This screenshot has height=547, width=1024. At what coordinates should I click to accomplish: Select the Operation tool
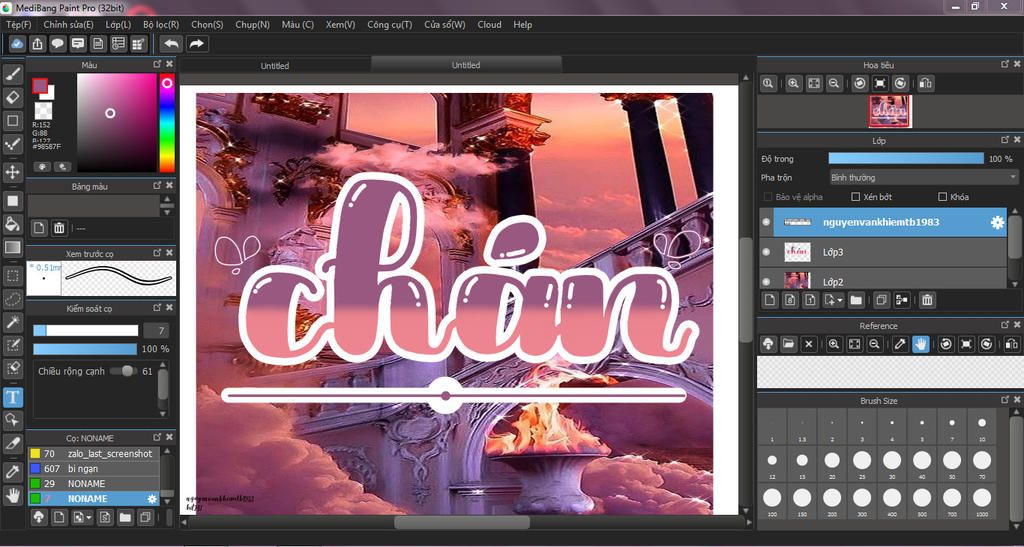pos(12,419)
